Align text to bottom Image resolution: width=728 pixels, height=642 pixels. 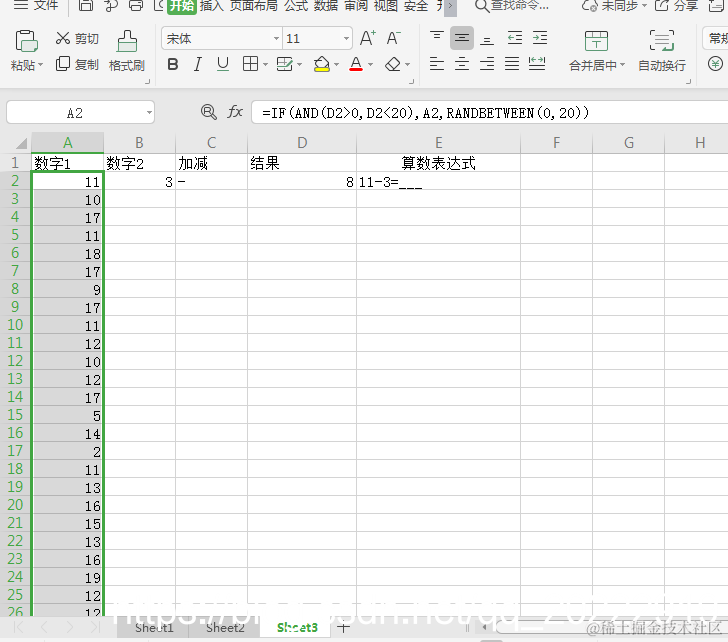pos(487,38)
